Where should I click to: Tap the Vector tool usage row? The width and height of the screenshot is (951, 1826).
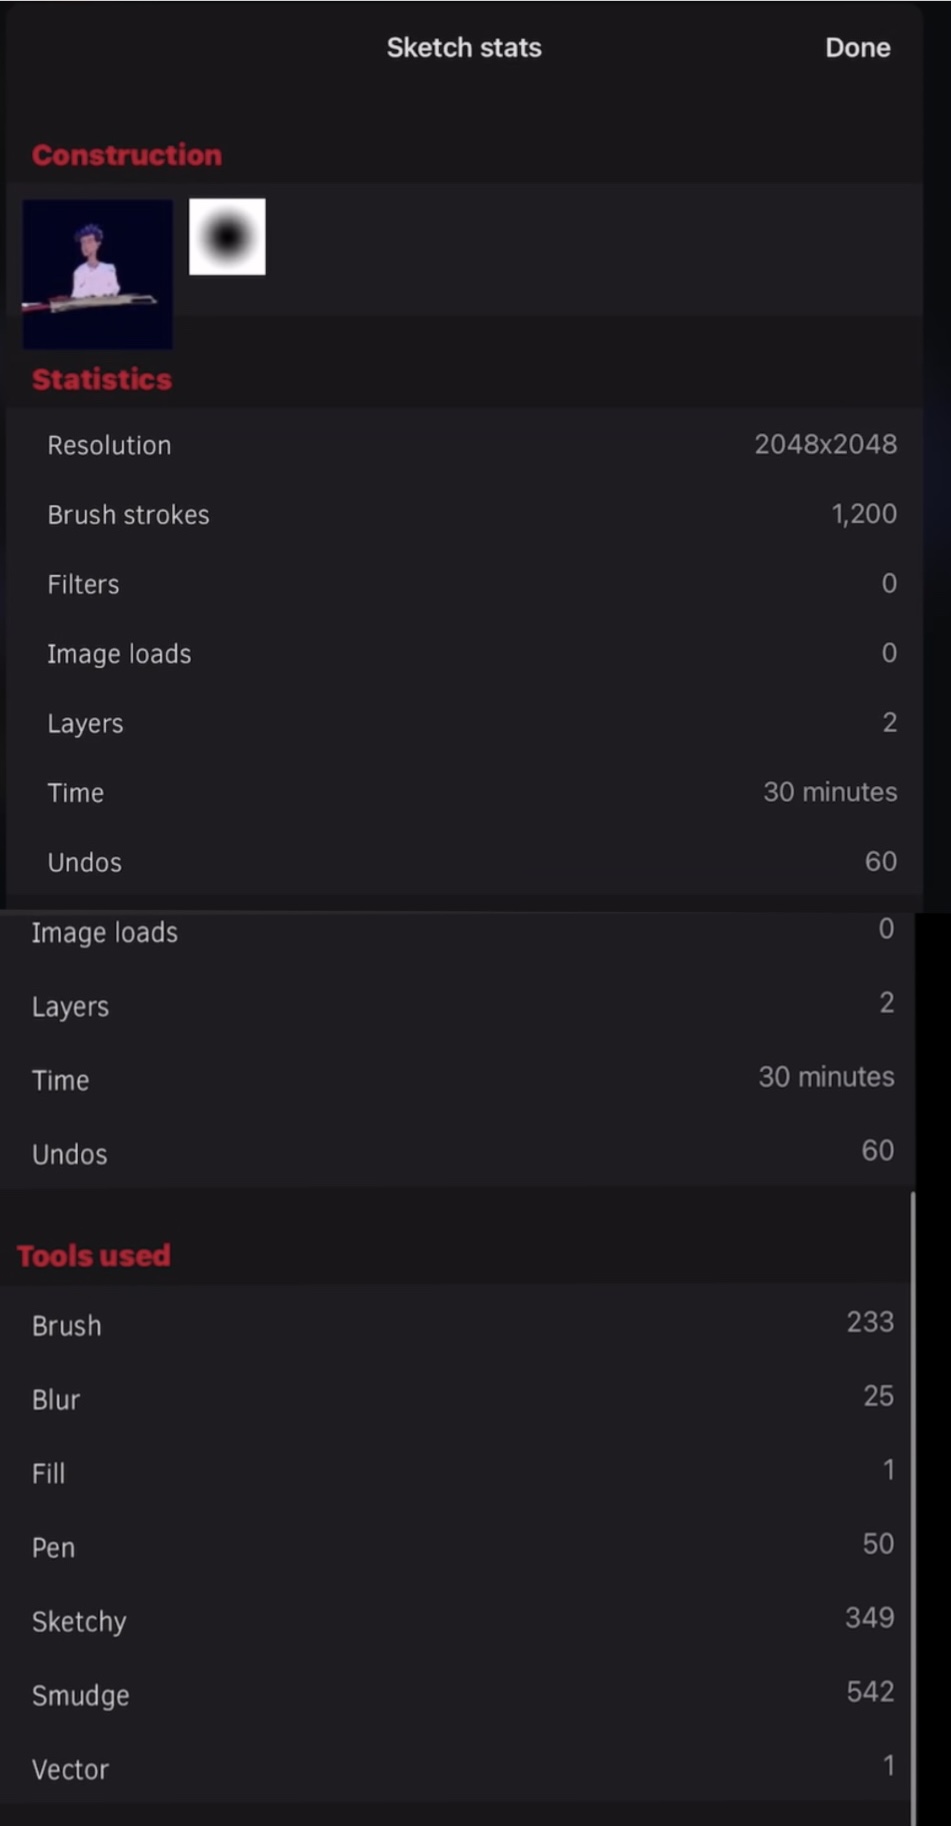point(460,1769)
